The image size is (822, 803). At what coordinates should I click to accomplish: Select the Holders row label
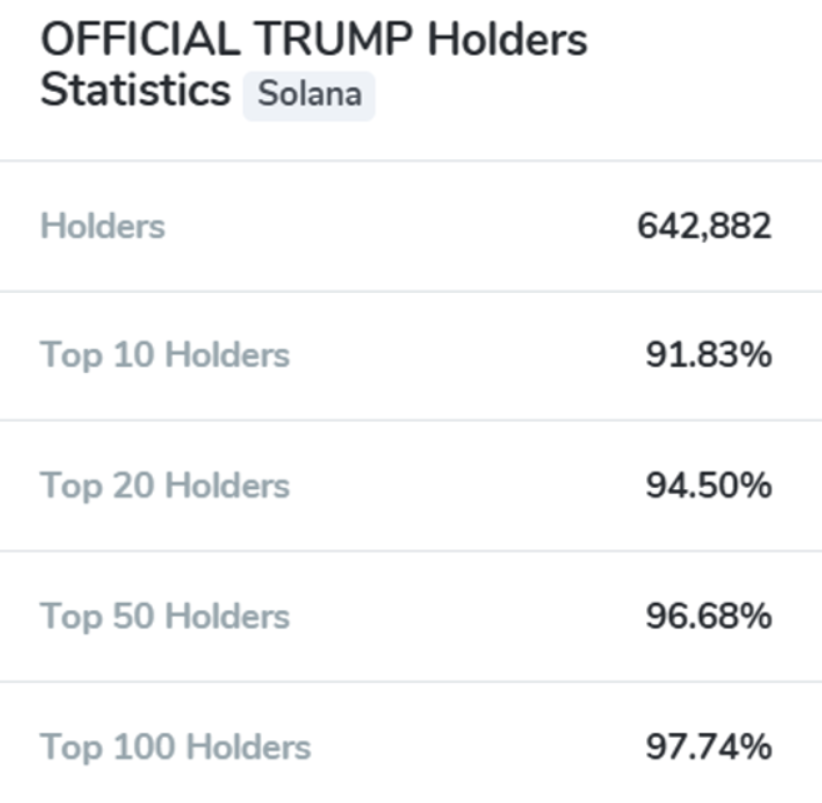coord(102,226)
